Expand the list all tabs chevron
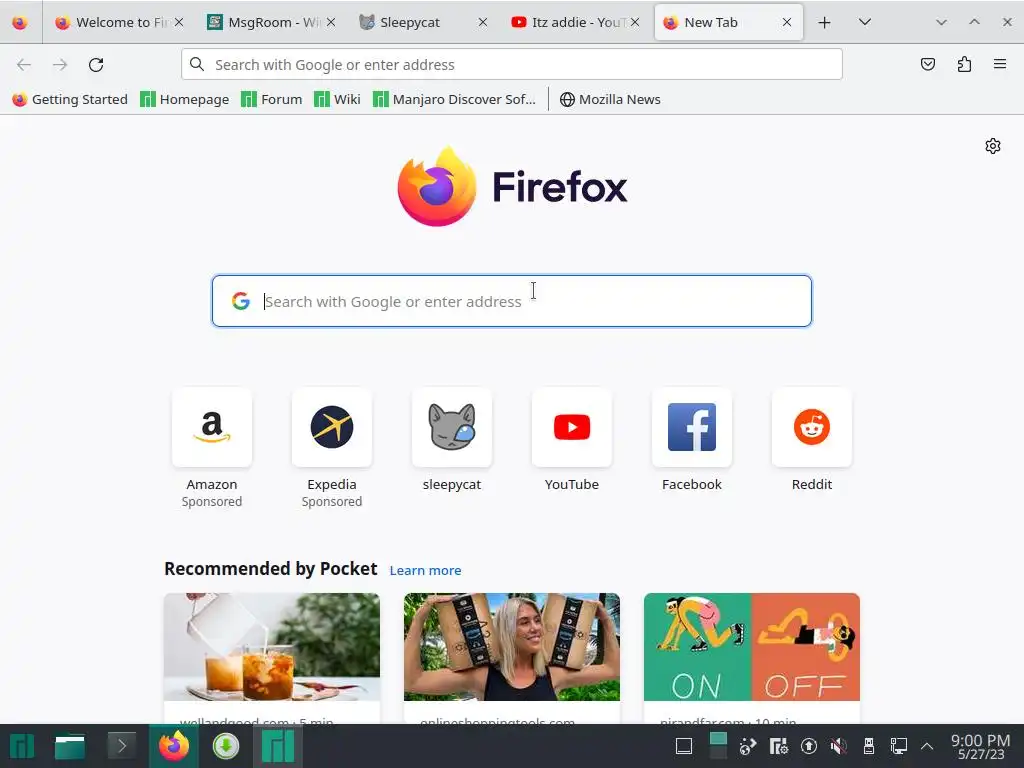The width and height of the screenshot is (1024, 768). [865, 22]
